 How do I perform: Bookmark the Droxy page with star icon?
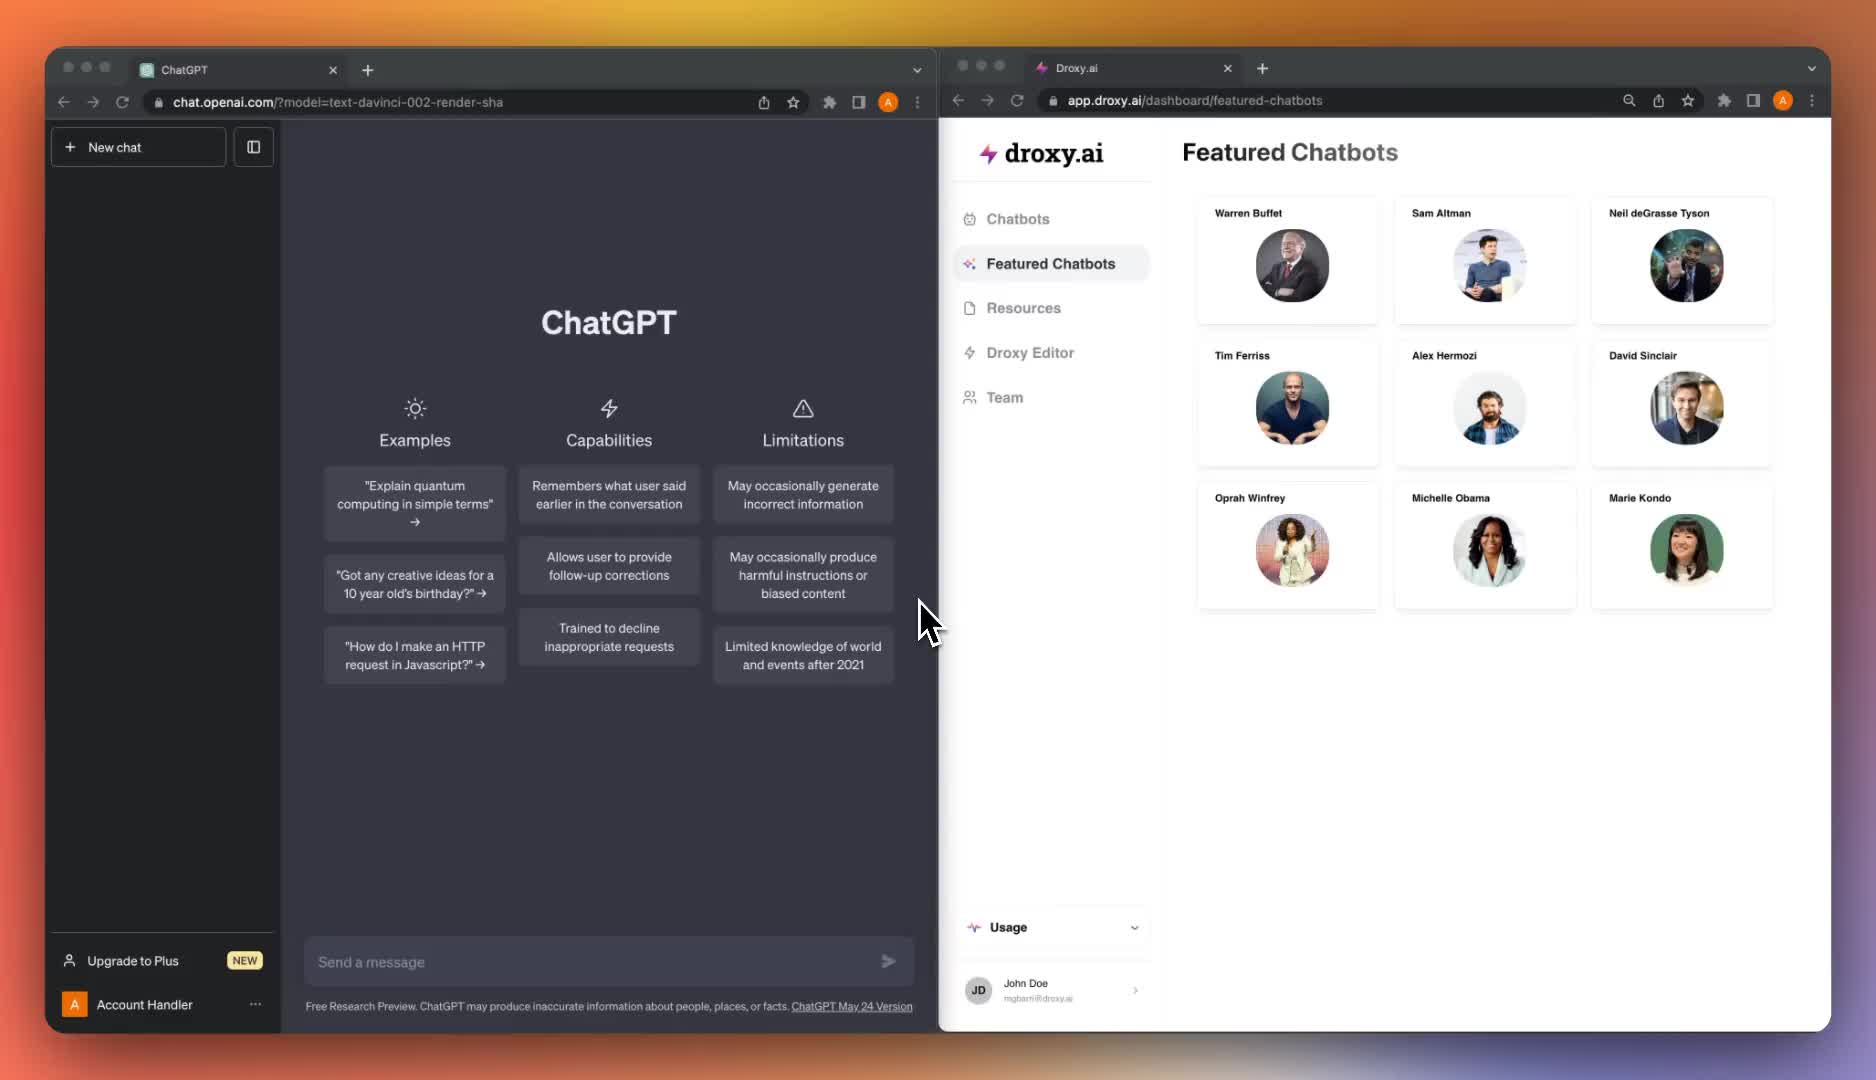point(1688,100)
